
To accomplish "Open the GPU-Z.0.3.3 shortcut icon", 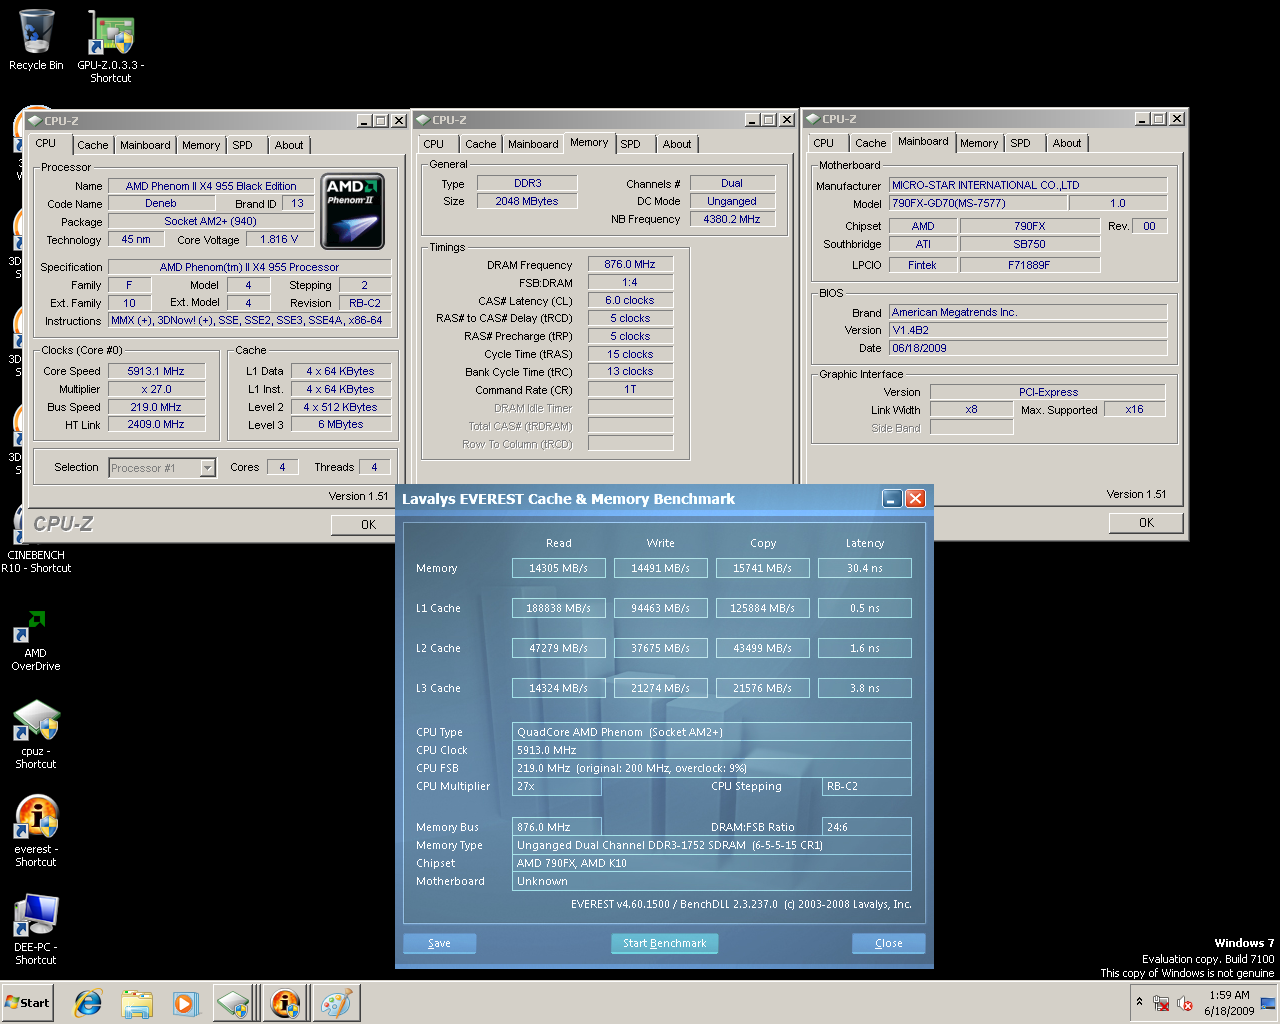I will [111, 46].
